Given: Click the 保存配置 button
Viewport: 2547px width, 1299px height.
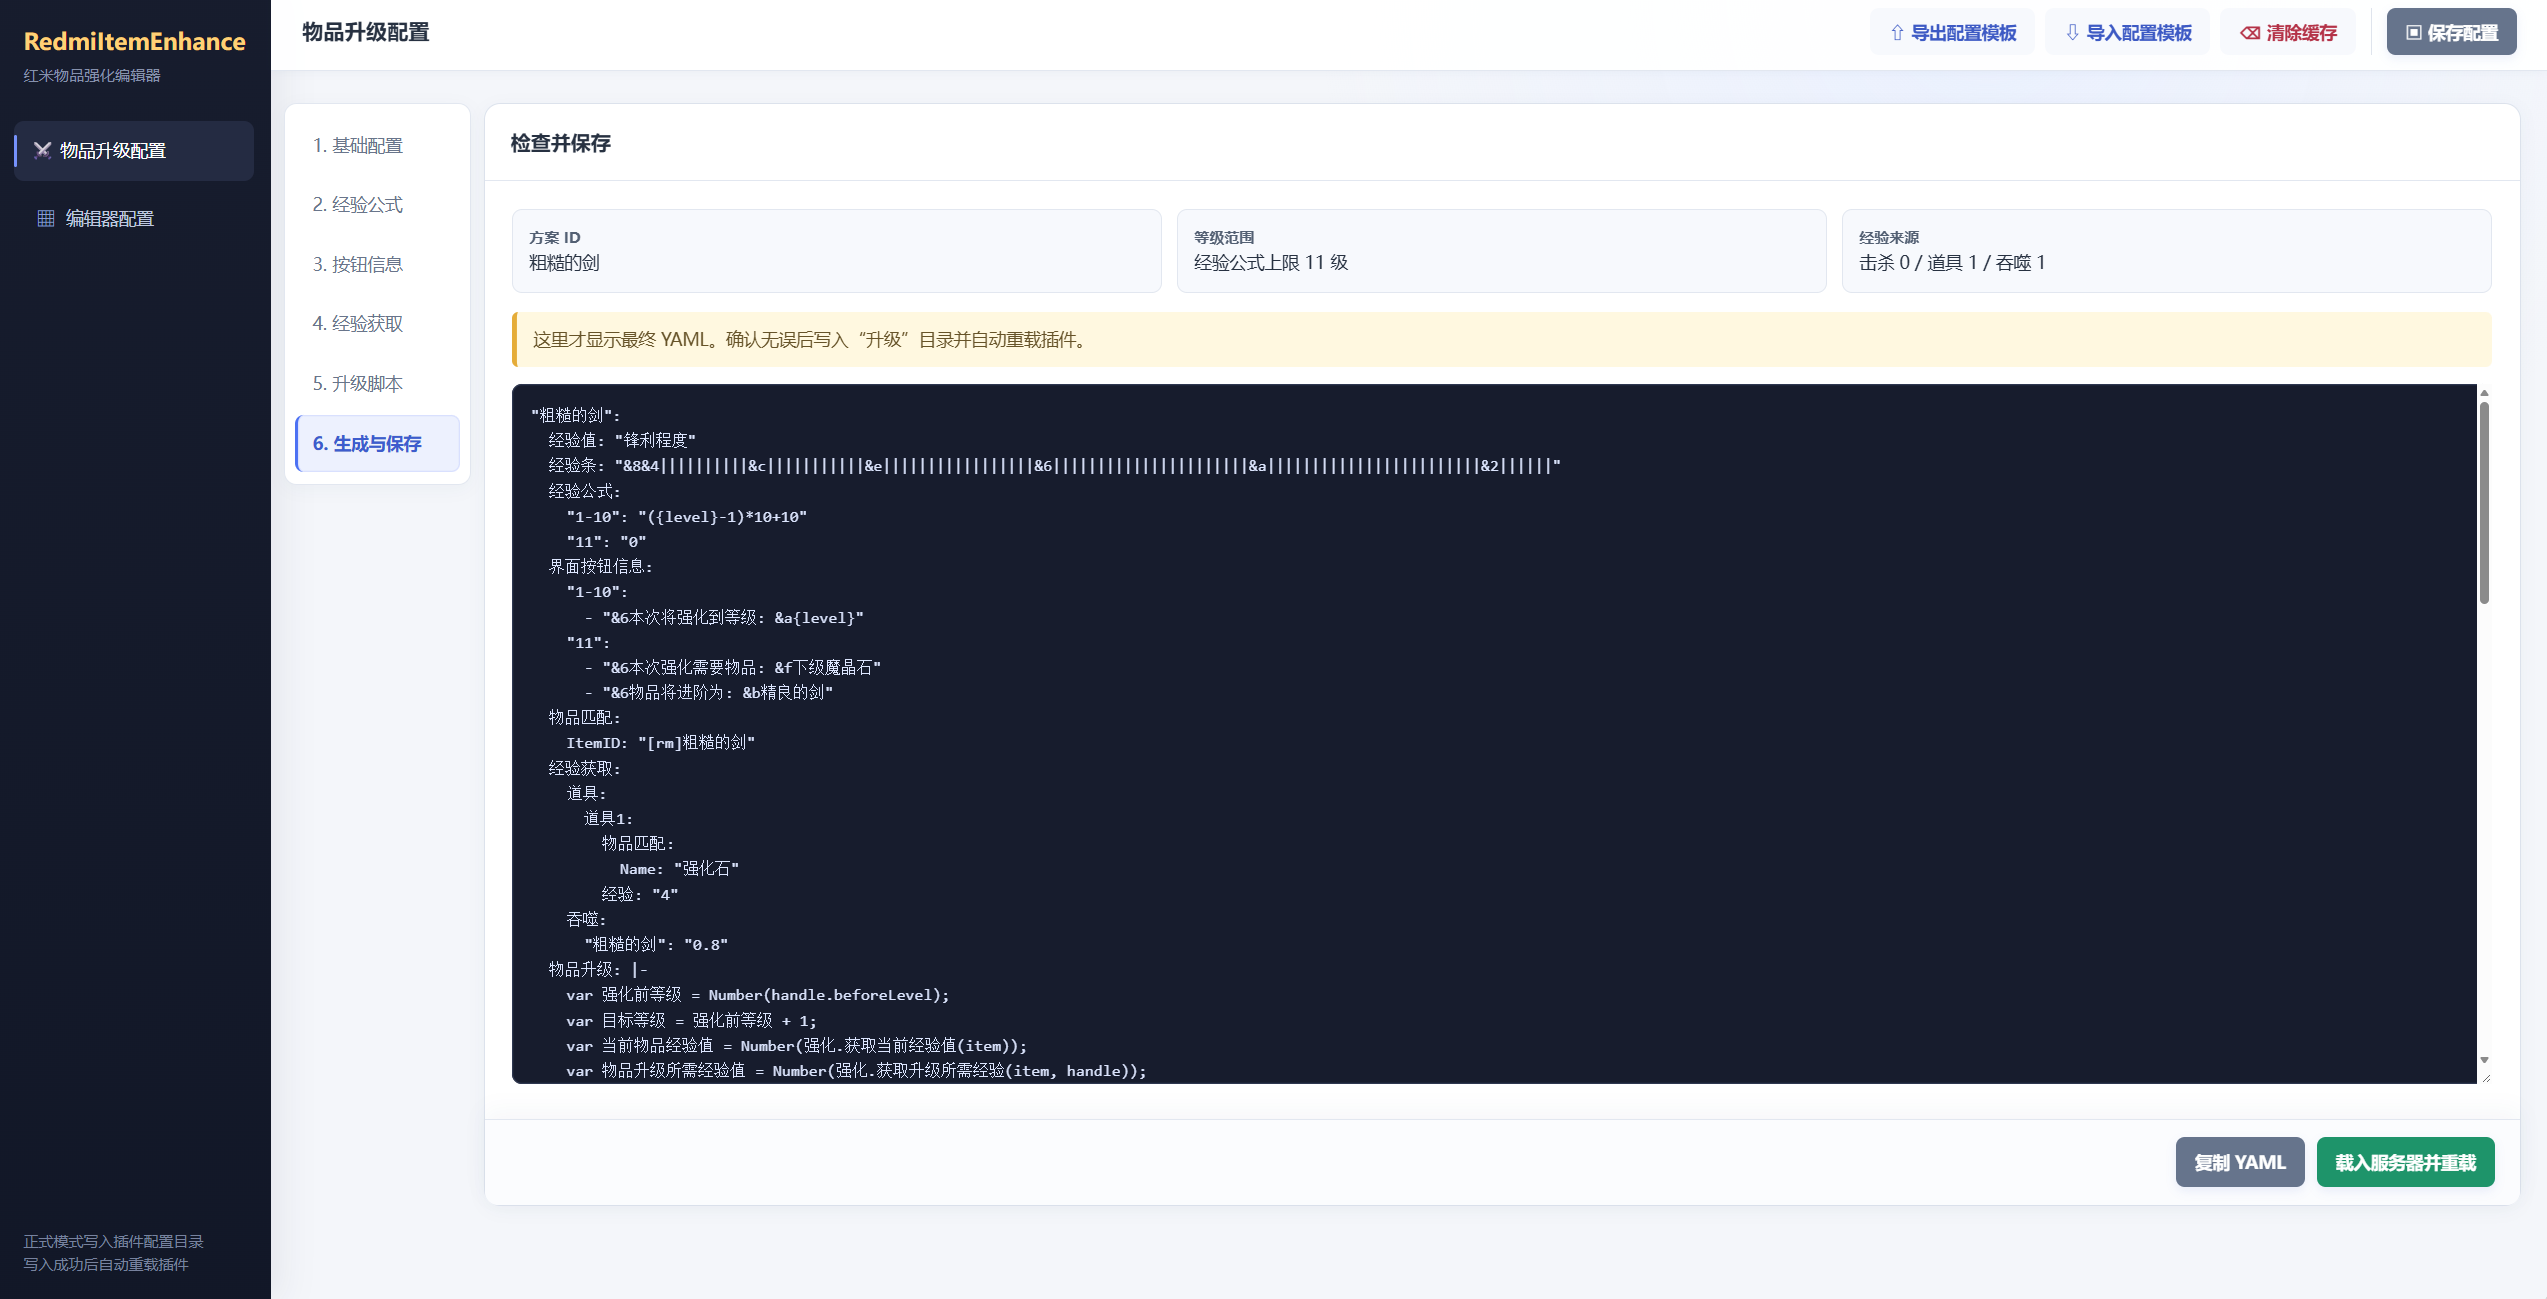Looking at the screenshot, I should pyautogui.click(x=2451, y=33).
